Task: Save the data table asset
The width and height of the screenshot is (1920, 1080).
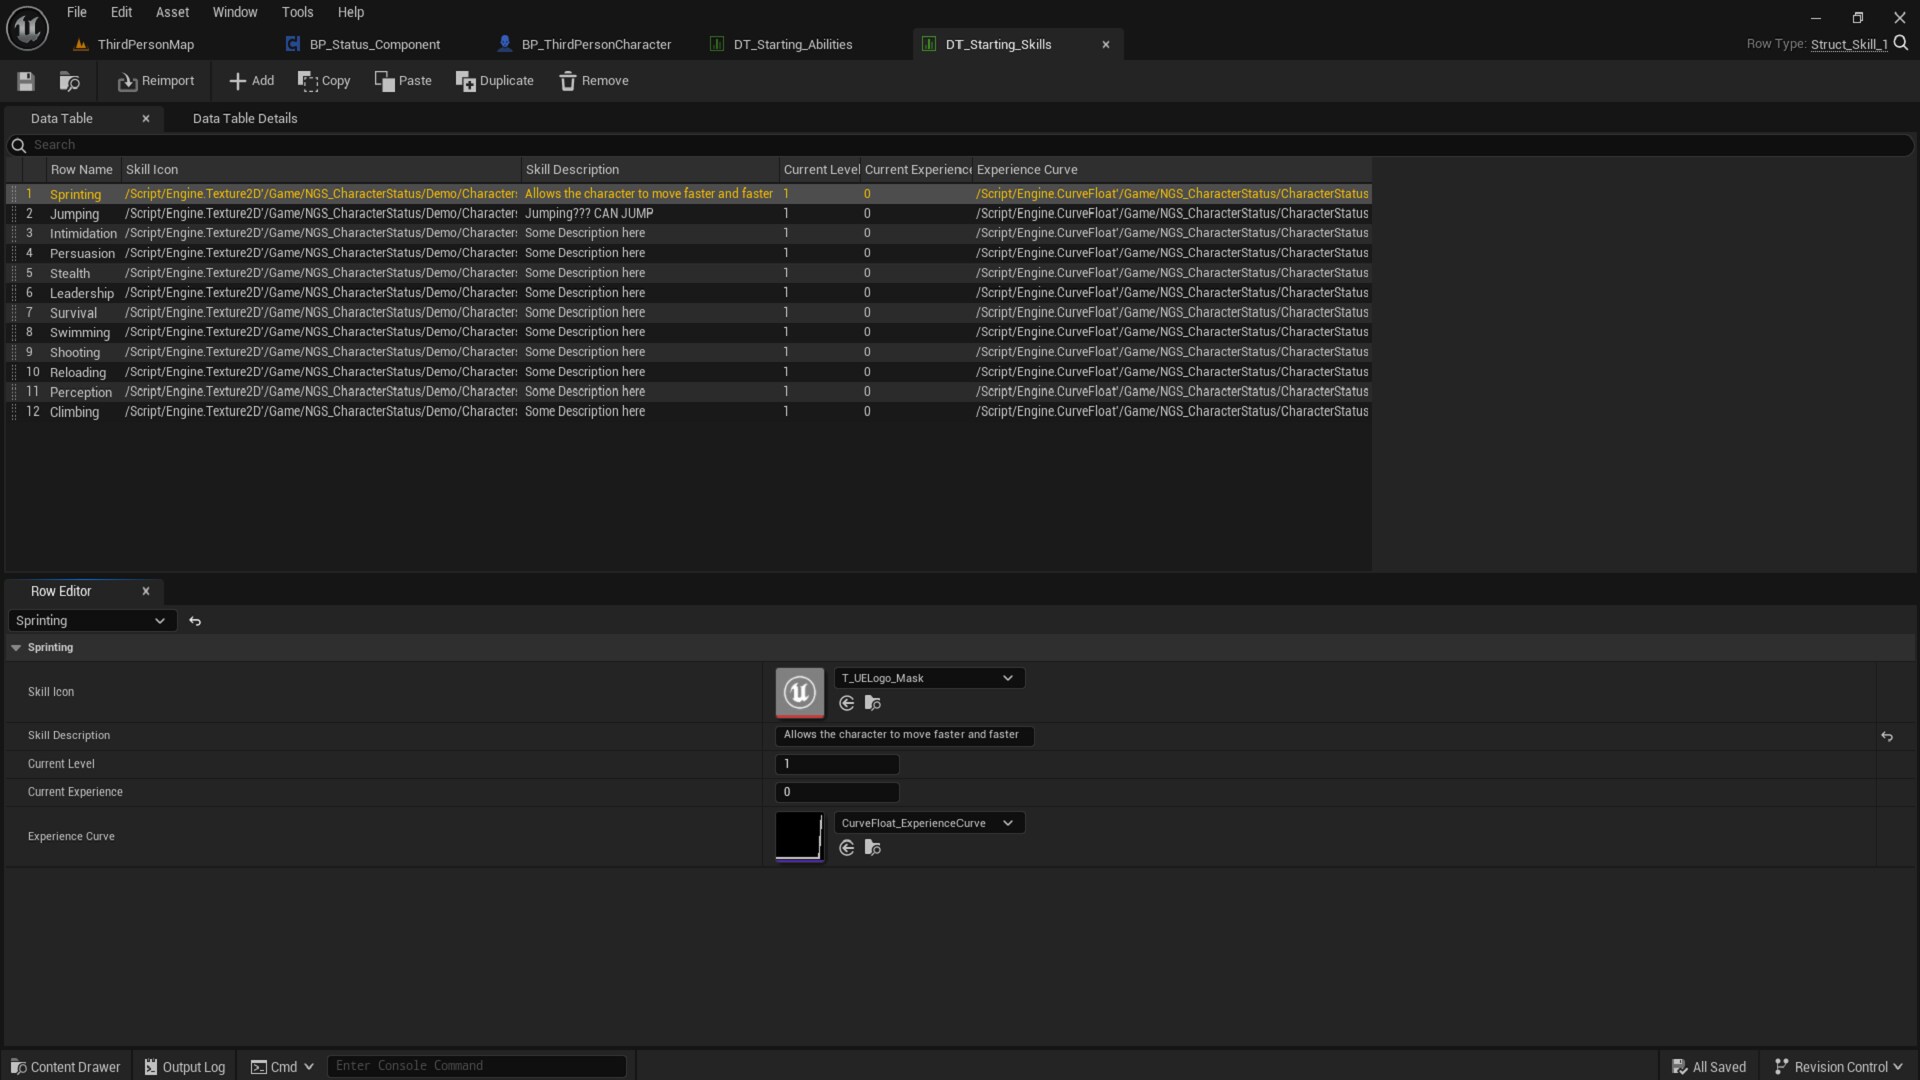Action: pyautogui.click(x=25, y=81)
